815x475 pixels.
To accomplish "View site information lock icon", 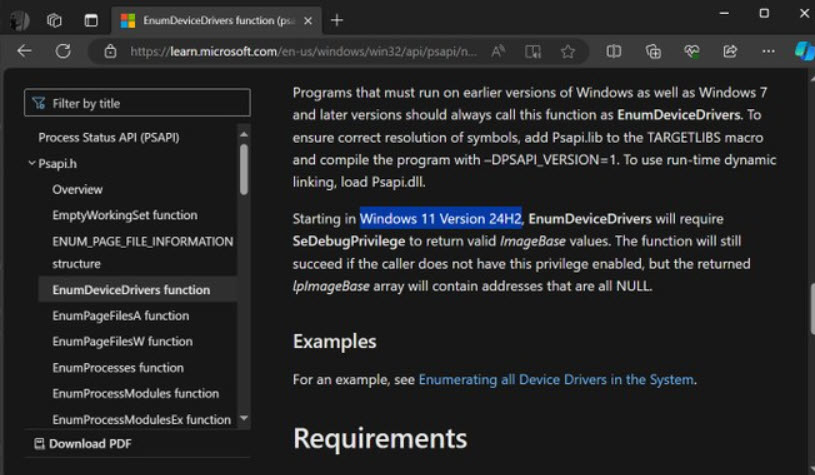I will (x=110, y=51).
